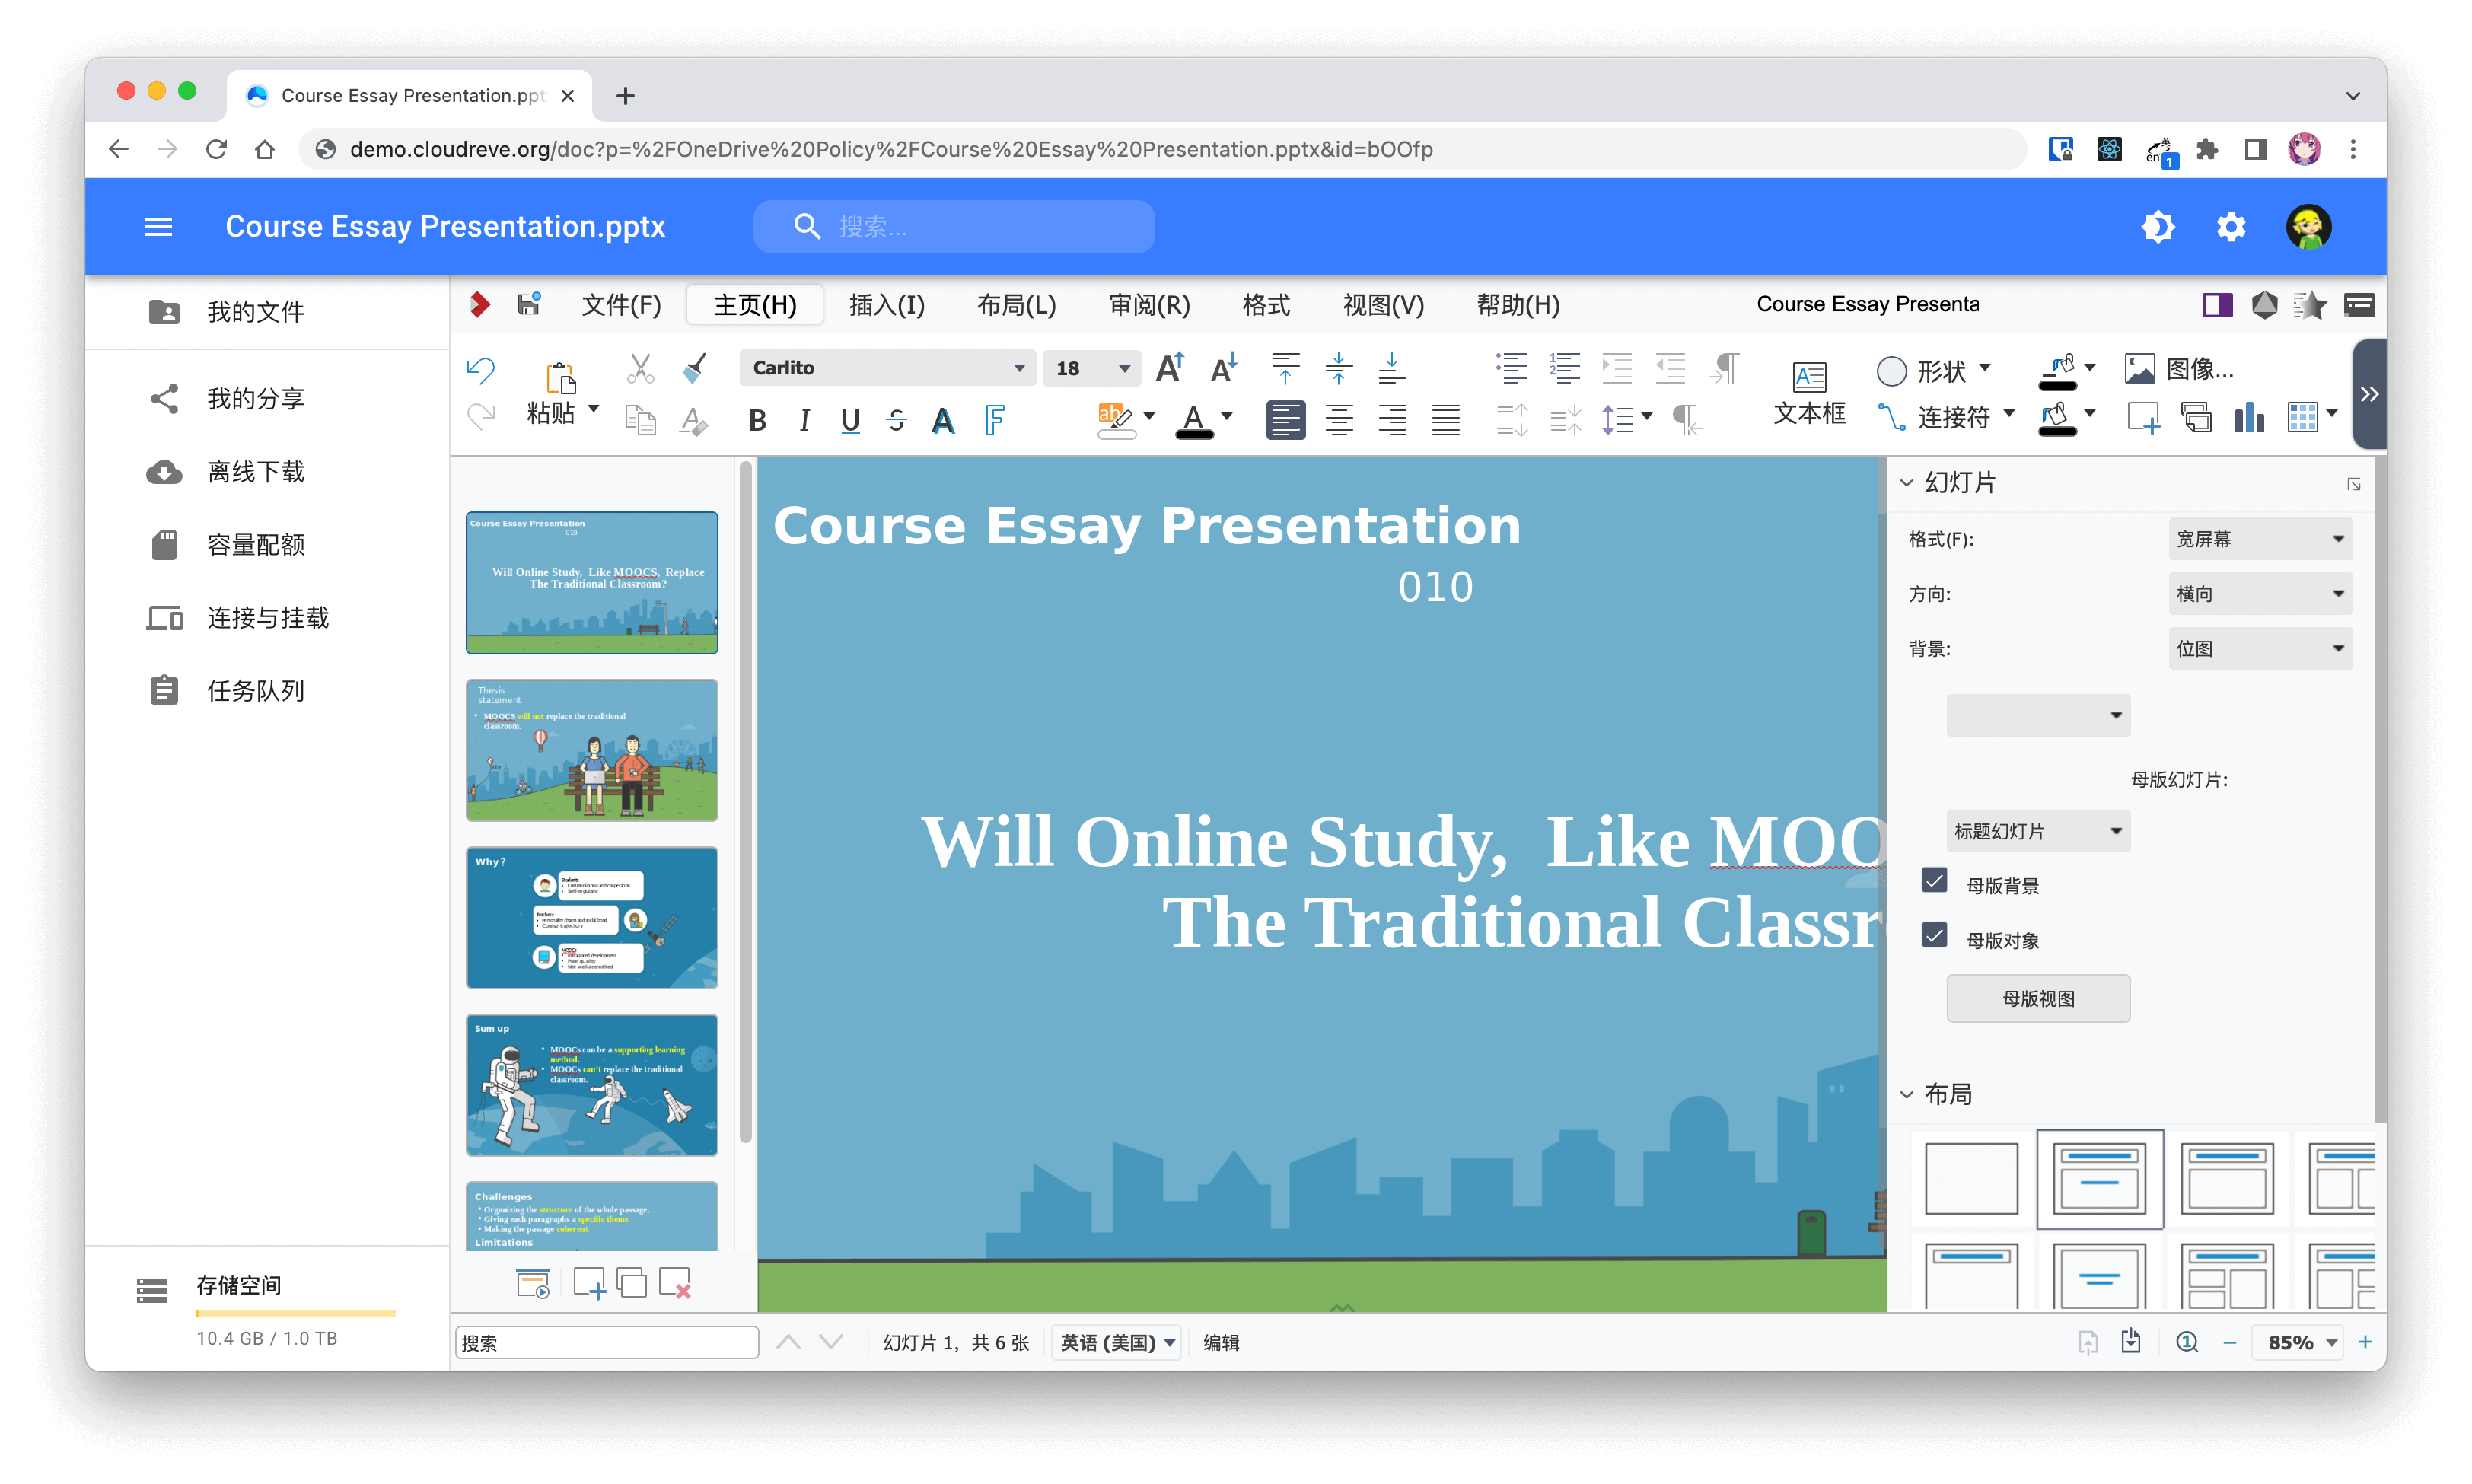Open the 插入(I) menu tab
Image resolution: width=2472 pixels, height=1484 pixels.
(x=886, y=305)
